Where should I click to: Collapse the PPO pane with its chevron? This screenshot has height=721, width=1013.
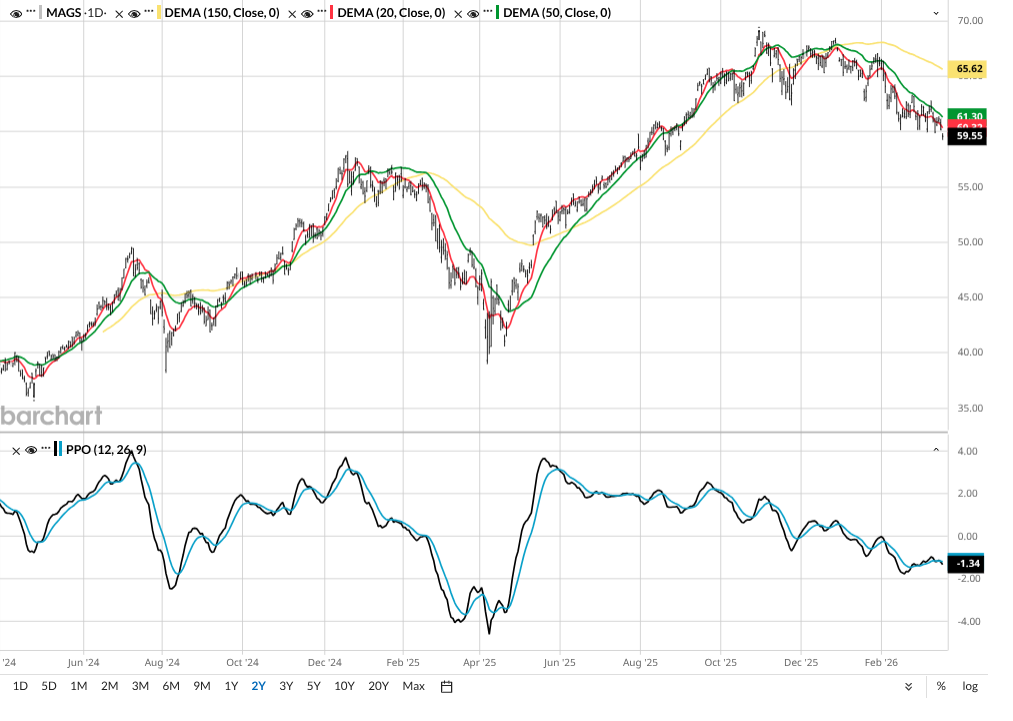(936, 450)
